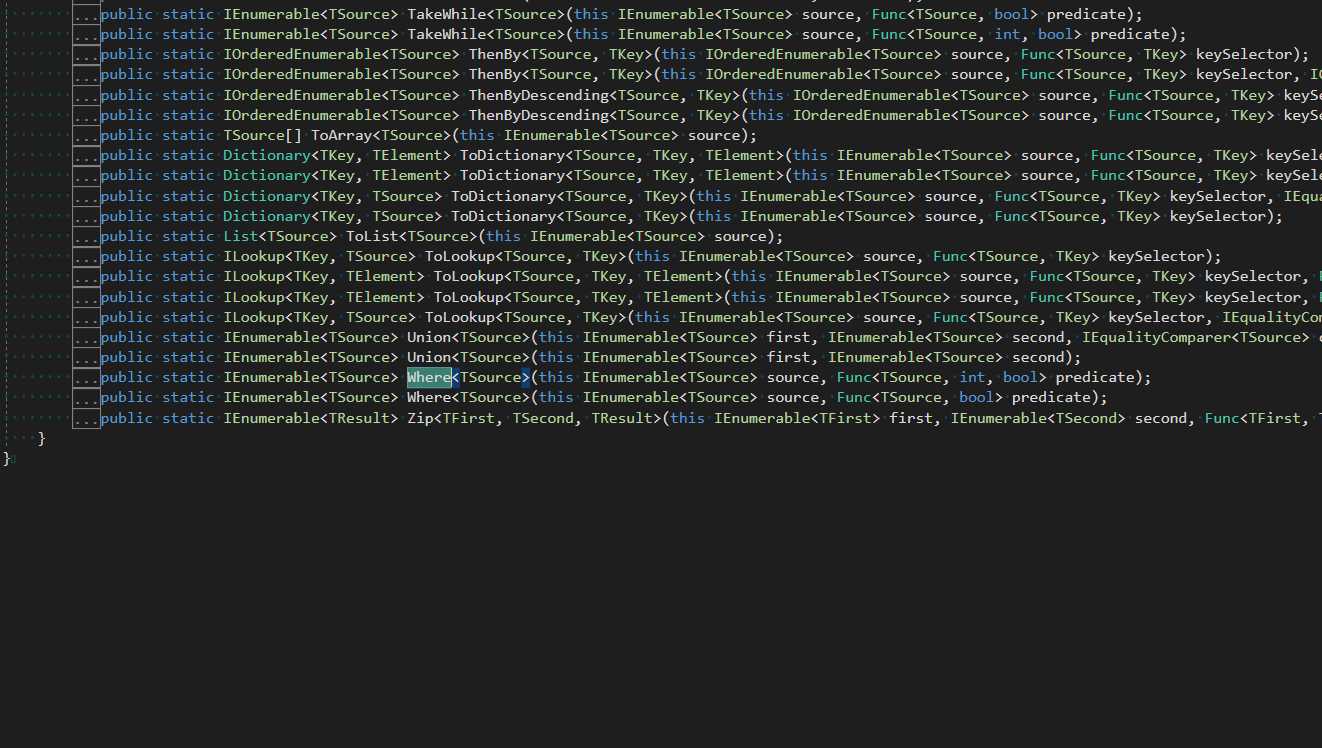Click Union method name on line ending 'second);'
Image resolution: width=1322 pixels, height=748 pixels.
point(429,357)
